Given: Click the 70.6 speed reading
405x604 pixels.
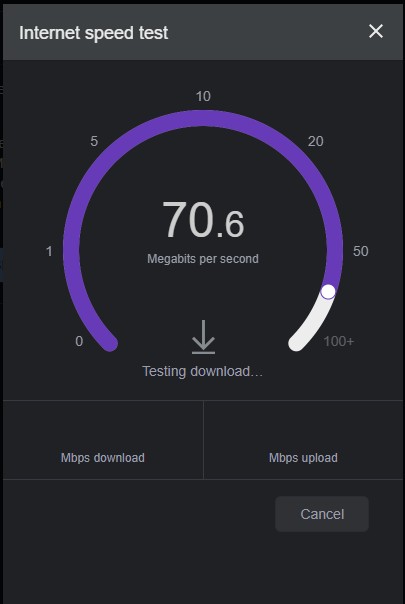Looking at the screenshot, I should point(203,220).
